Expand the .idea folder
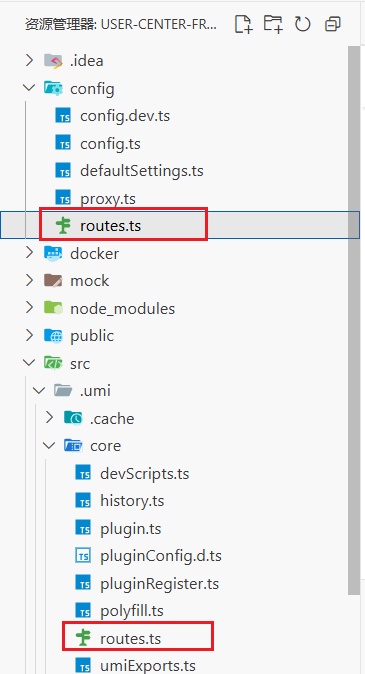This screenshot has height=674, width=365. pos(29,61)
